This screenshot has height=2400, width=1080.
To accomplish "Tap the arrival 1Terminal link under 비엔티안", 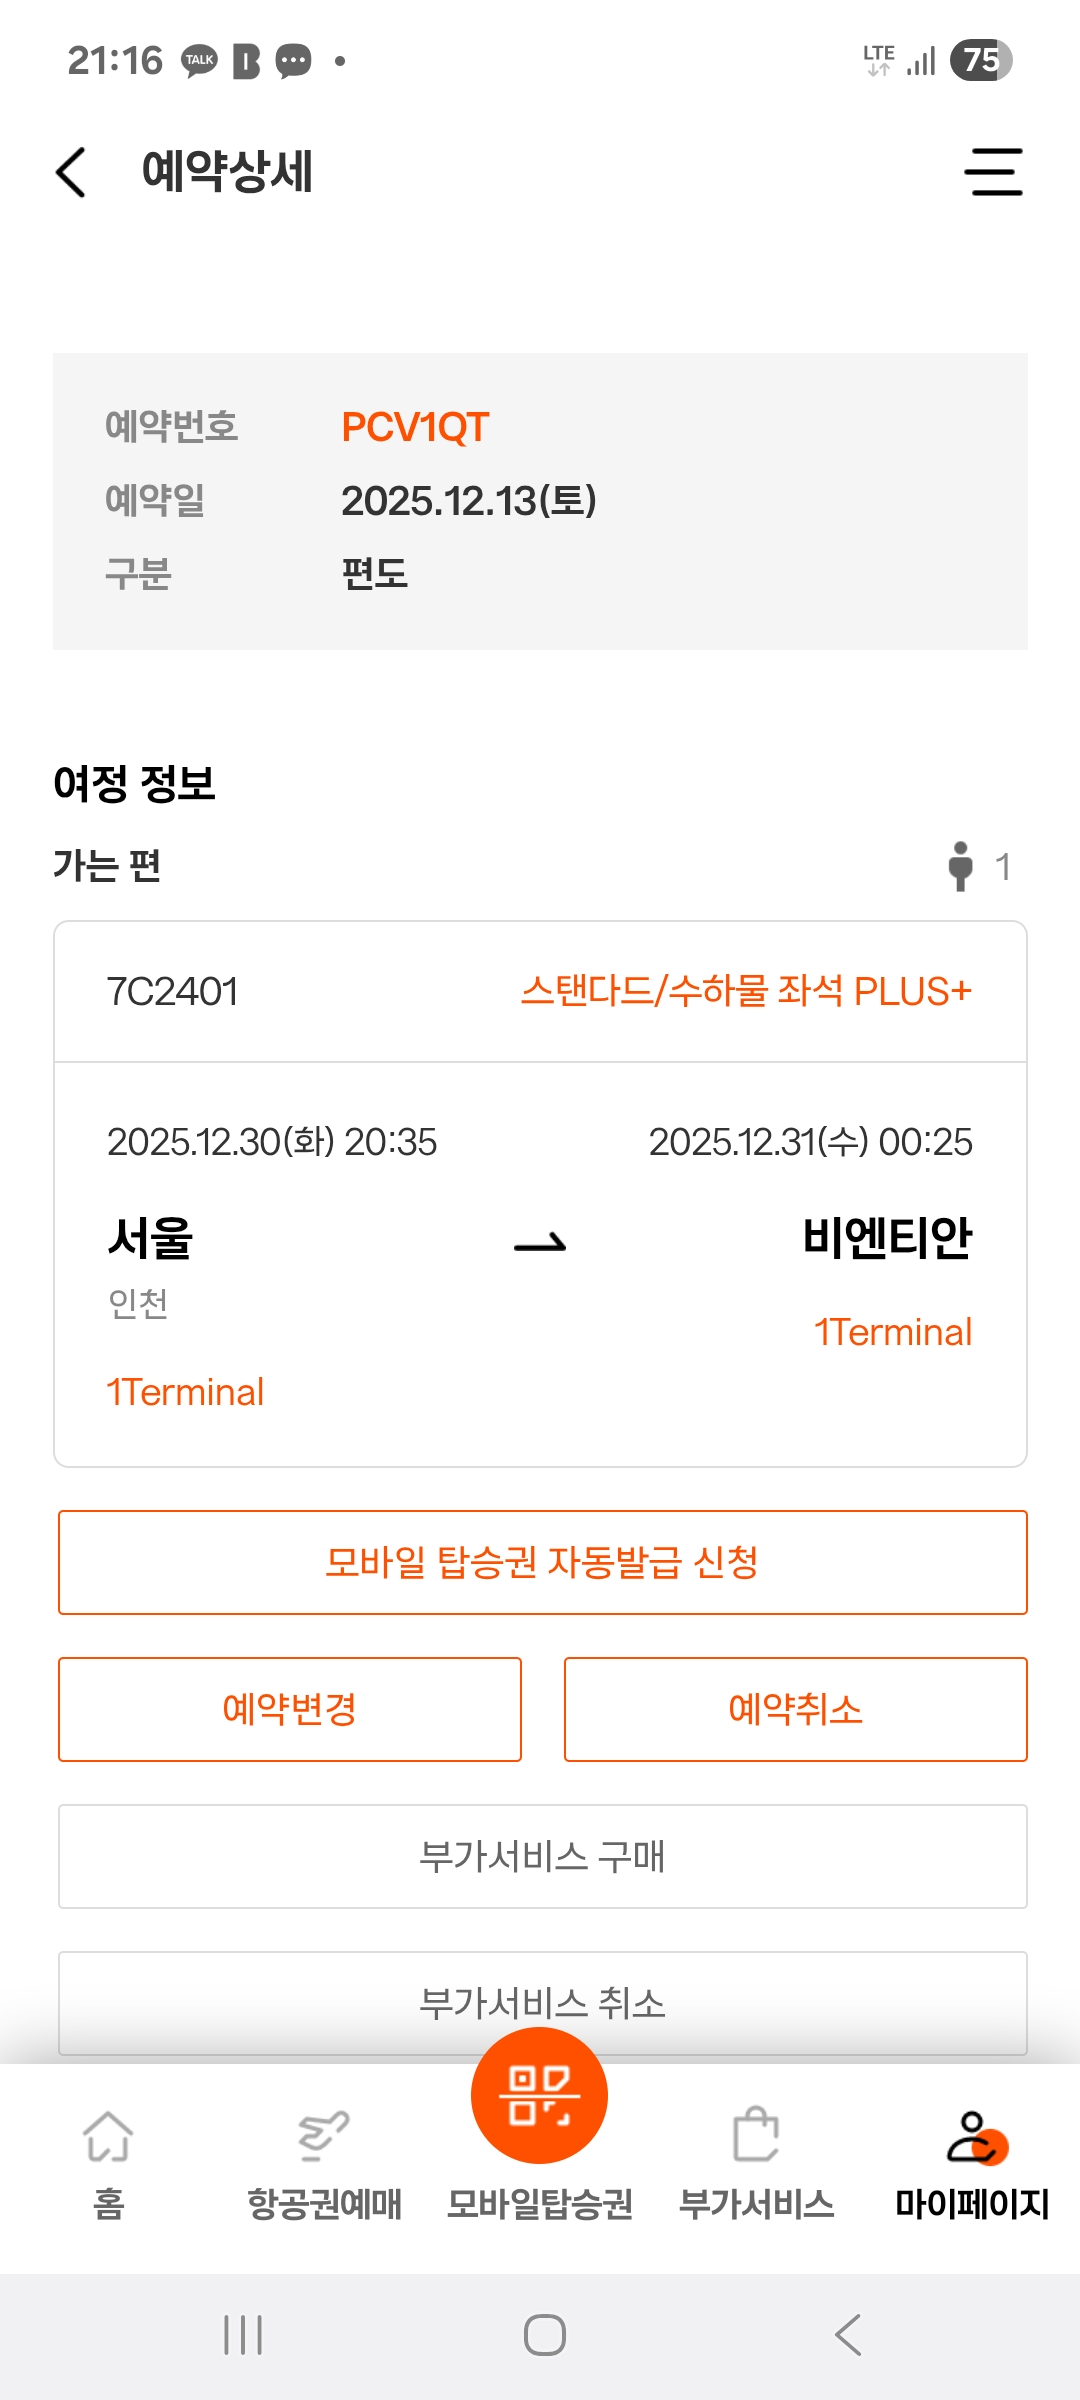I will [893, 1332].
